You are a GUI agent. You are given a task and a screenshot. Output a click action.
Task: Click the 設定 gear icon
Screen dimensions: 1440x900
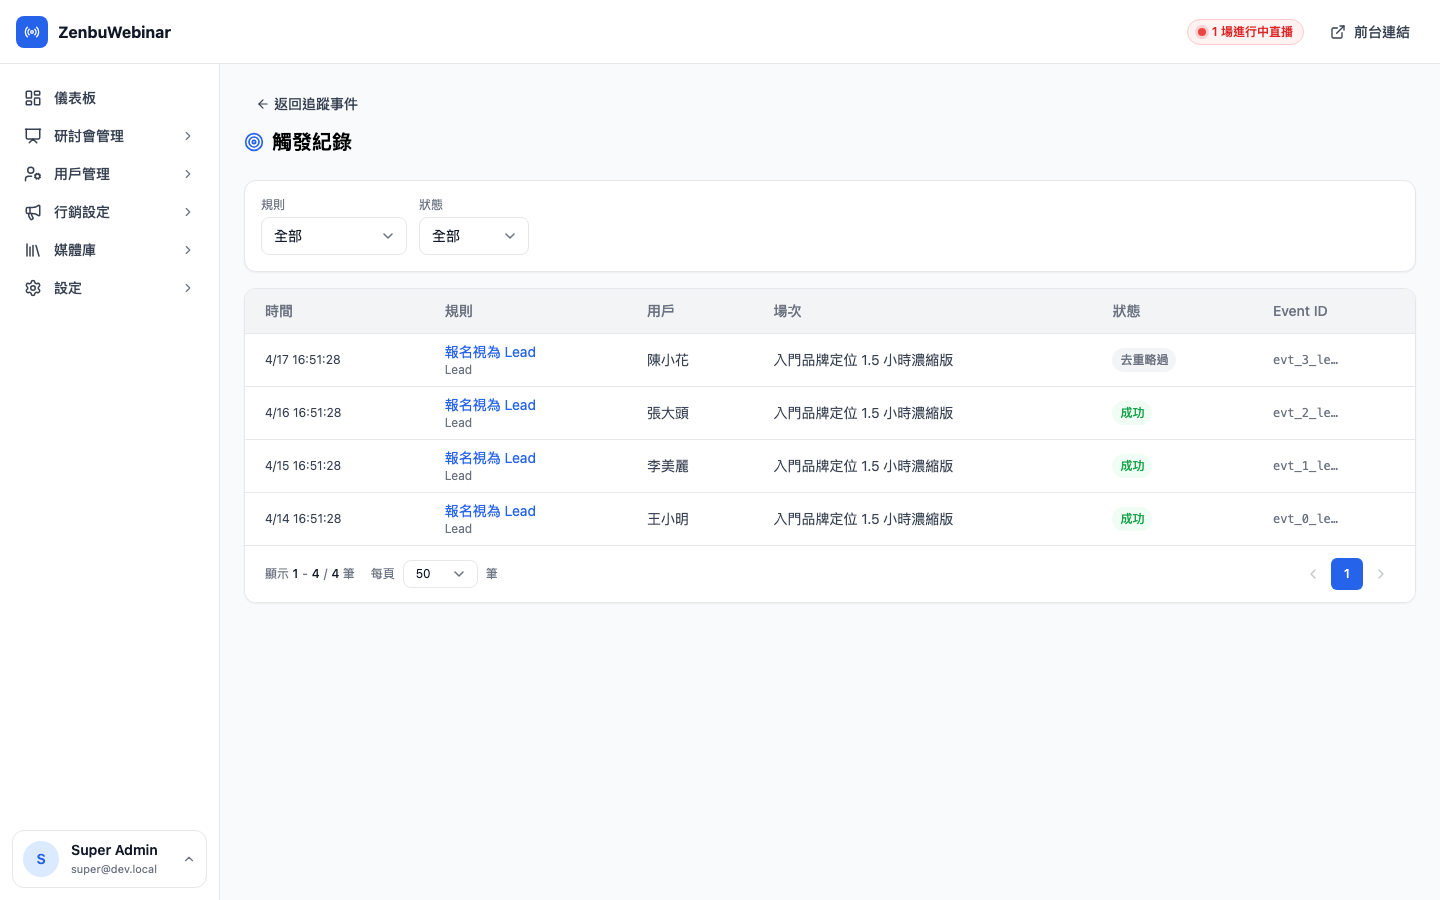(x=32, y=288)
